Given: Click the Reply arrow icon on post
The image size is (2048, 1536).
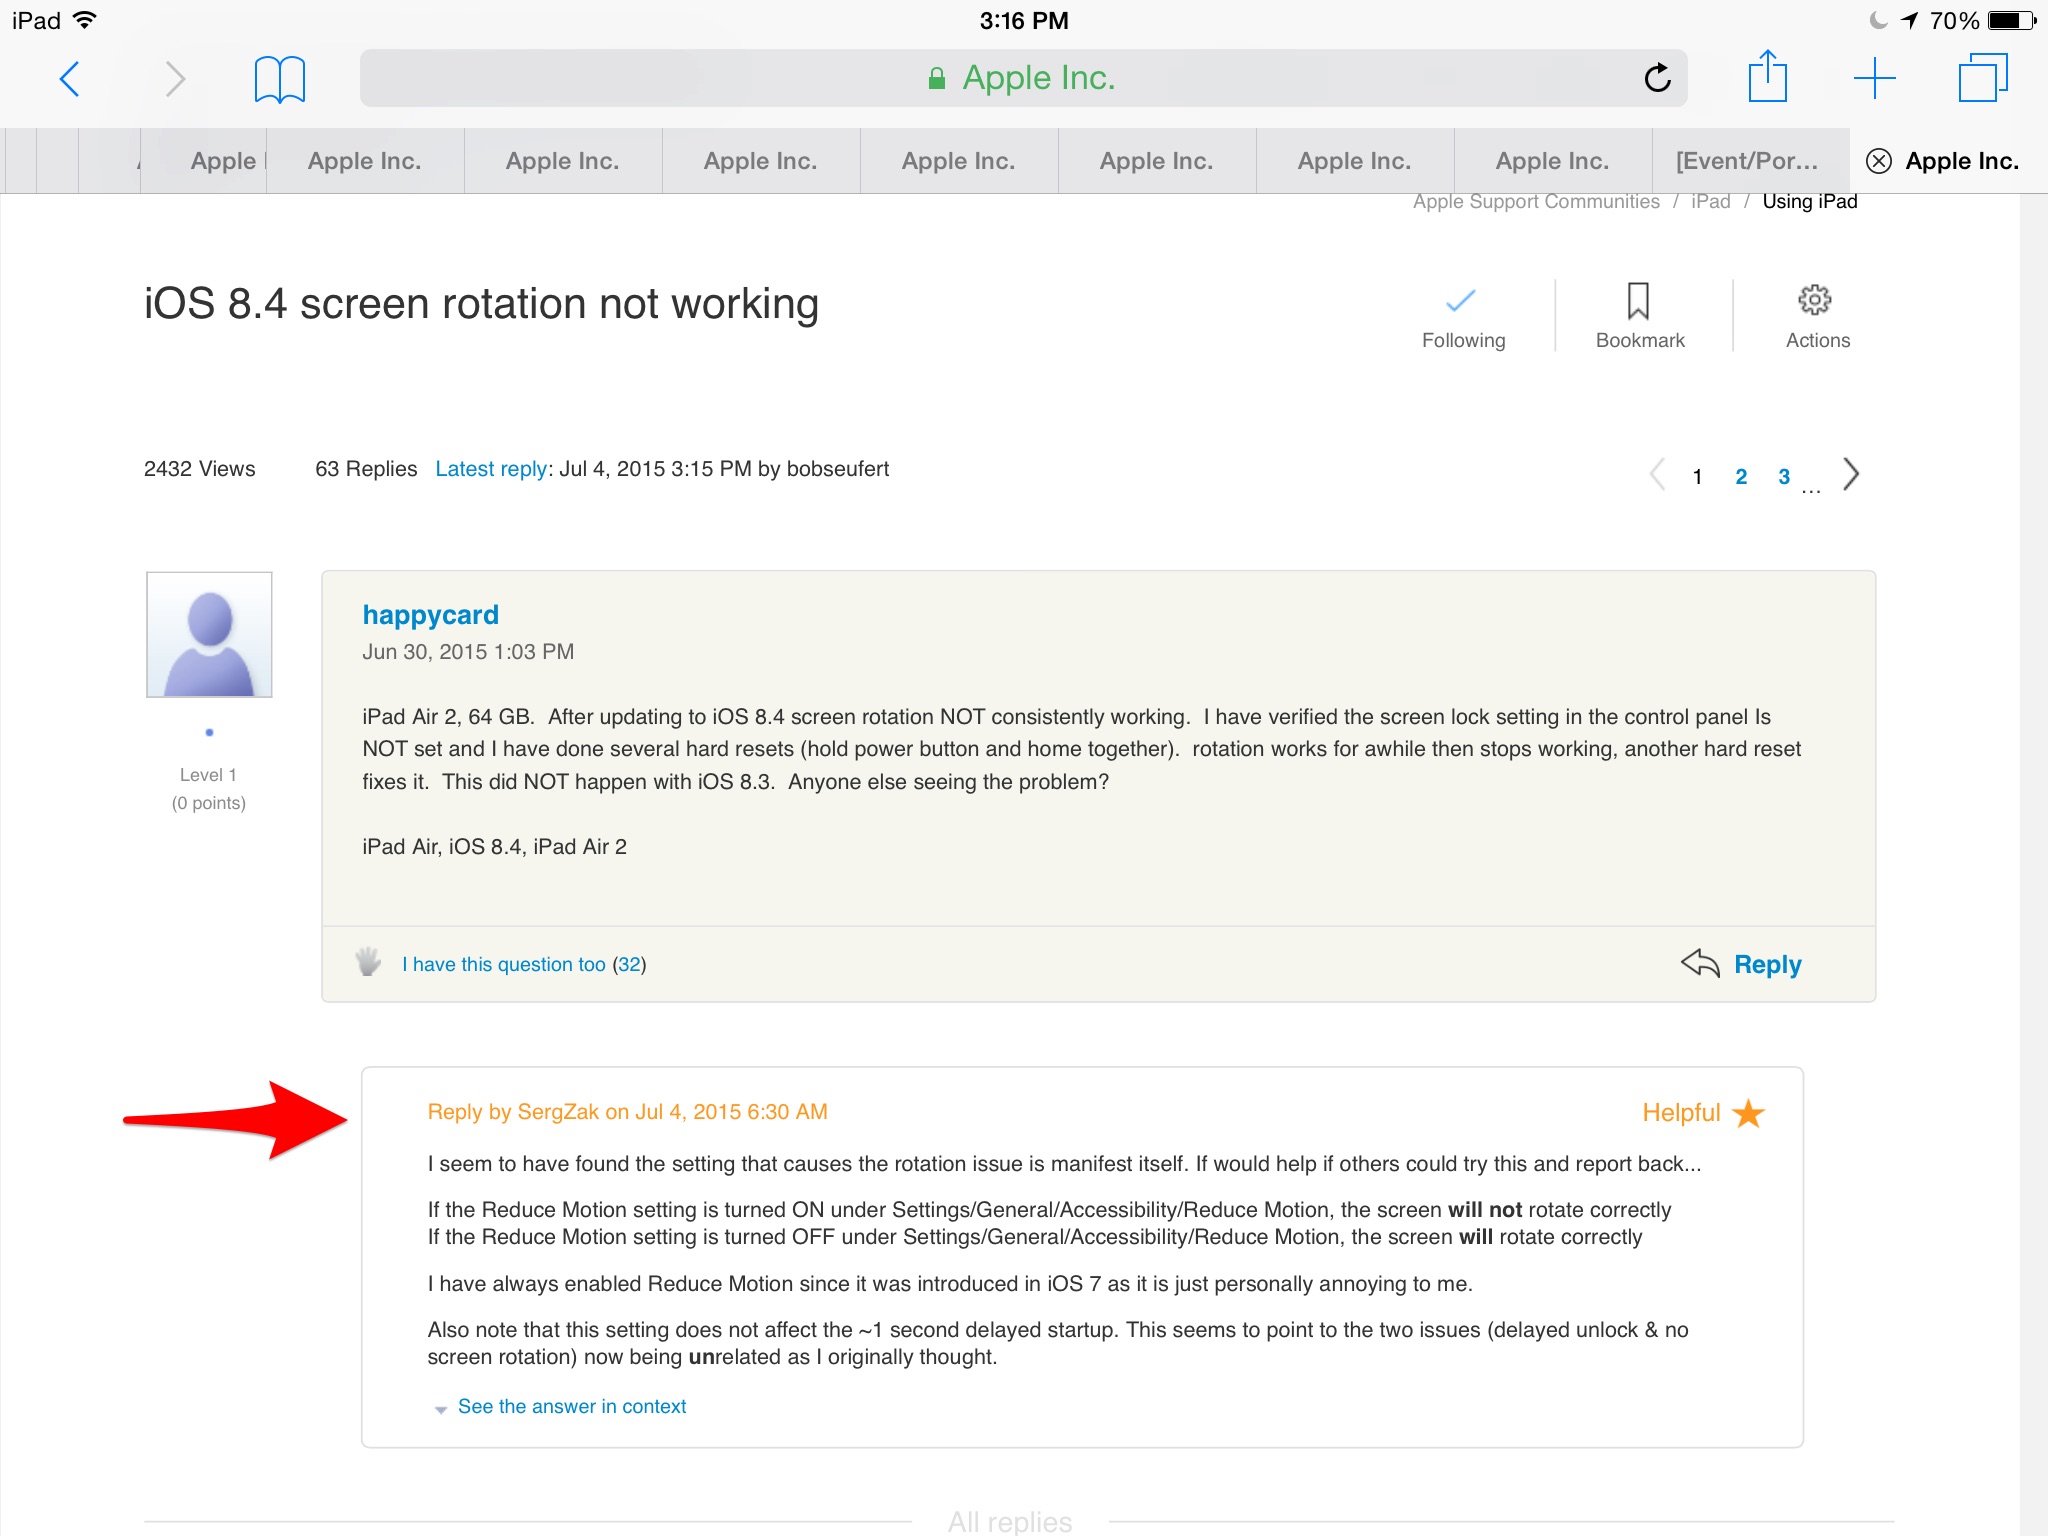Looking at the screenshot, I should coord(1700,963).
